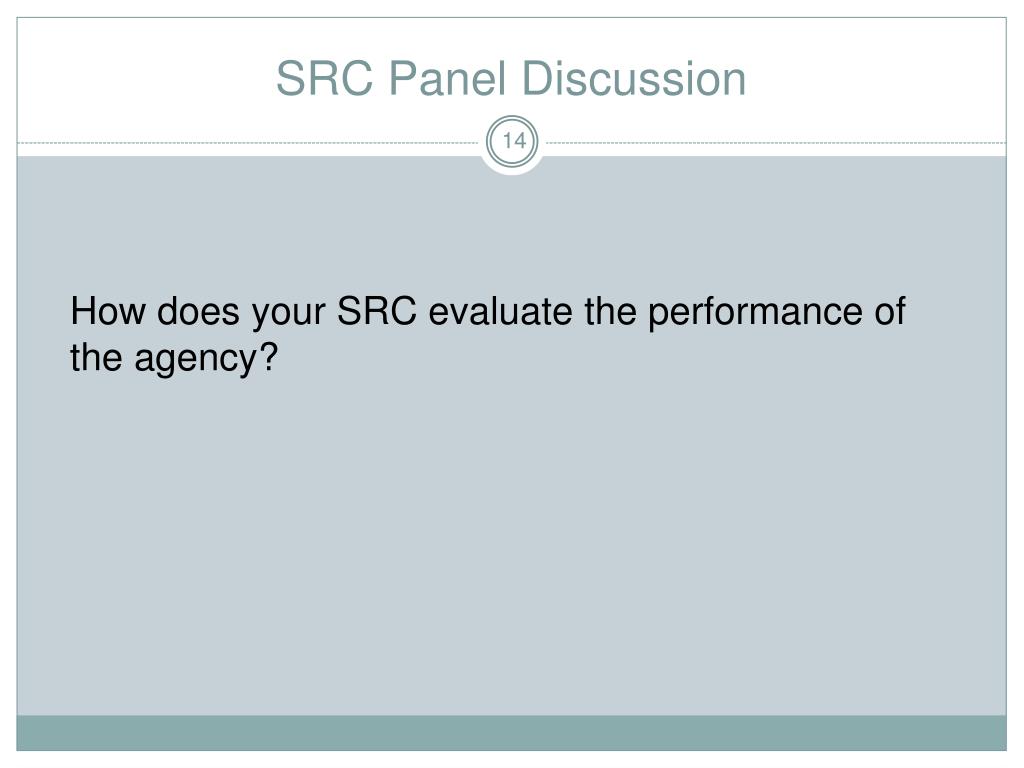Click 'SRC' in the body question
Viewport: 1024px width, 768px height.
[x=377, y=311]
